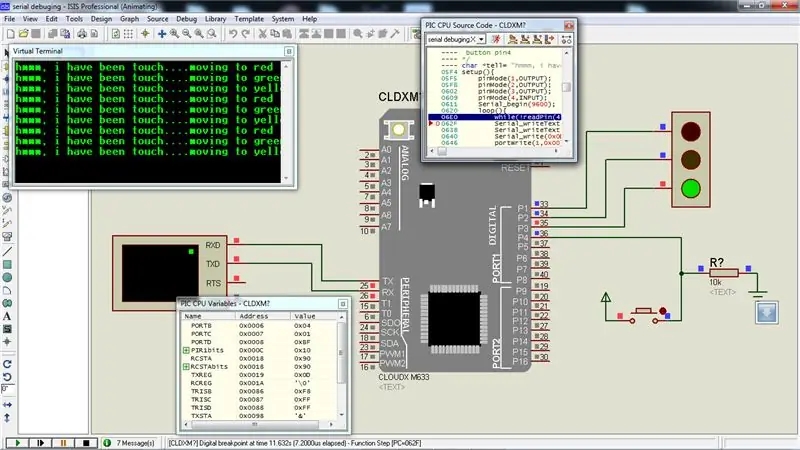Close the Virtual Terminal window

[289, 52]
